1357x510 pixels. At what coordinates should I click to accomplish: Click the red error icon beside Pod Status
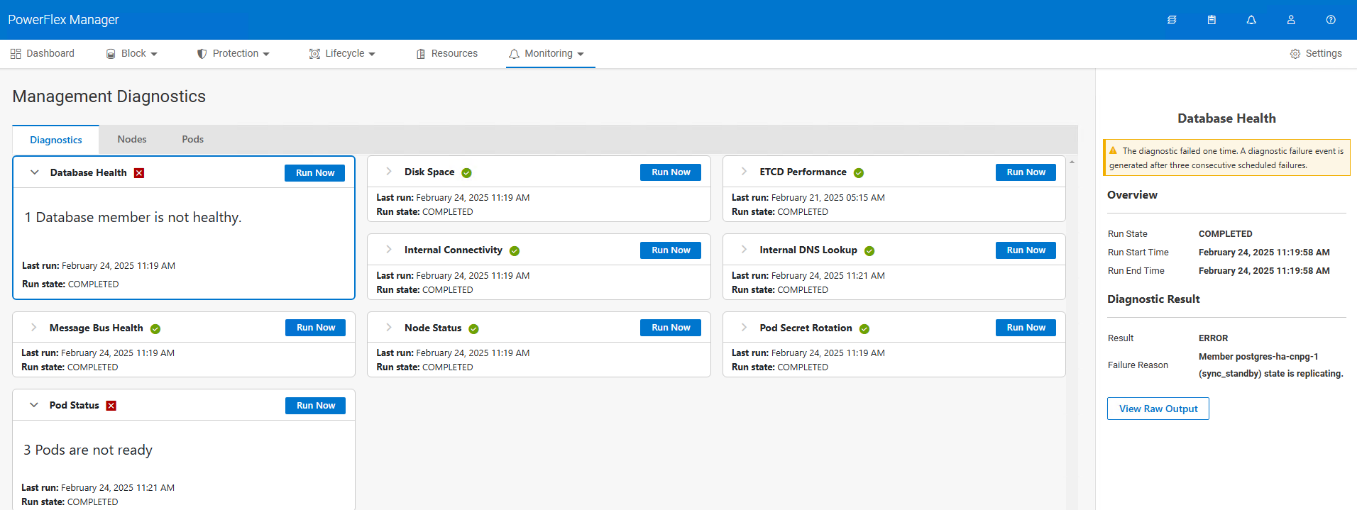click(x=111, y=406)
